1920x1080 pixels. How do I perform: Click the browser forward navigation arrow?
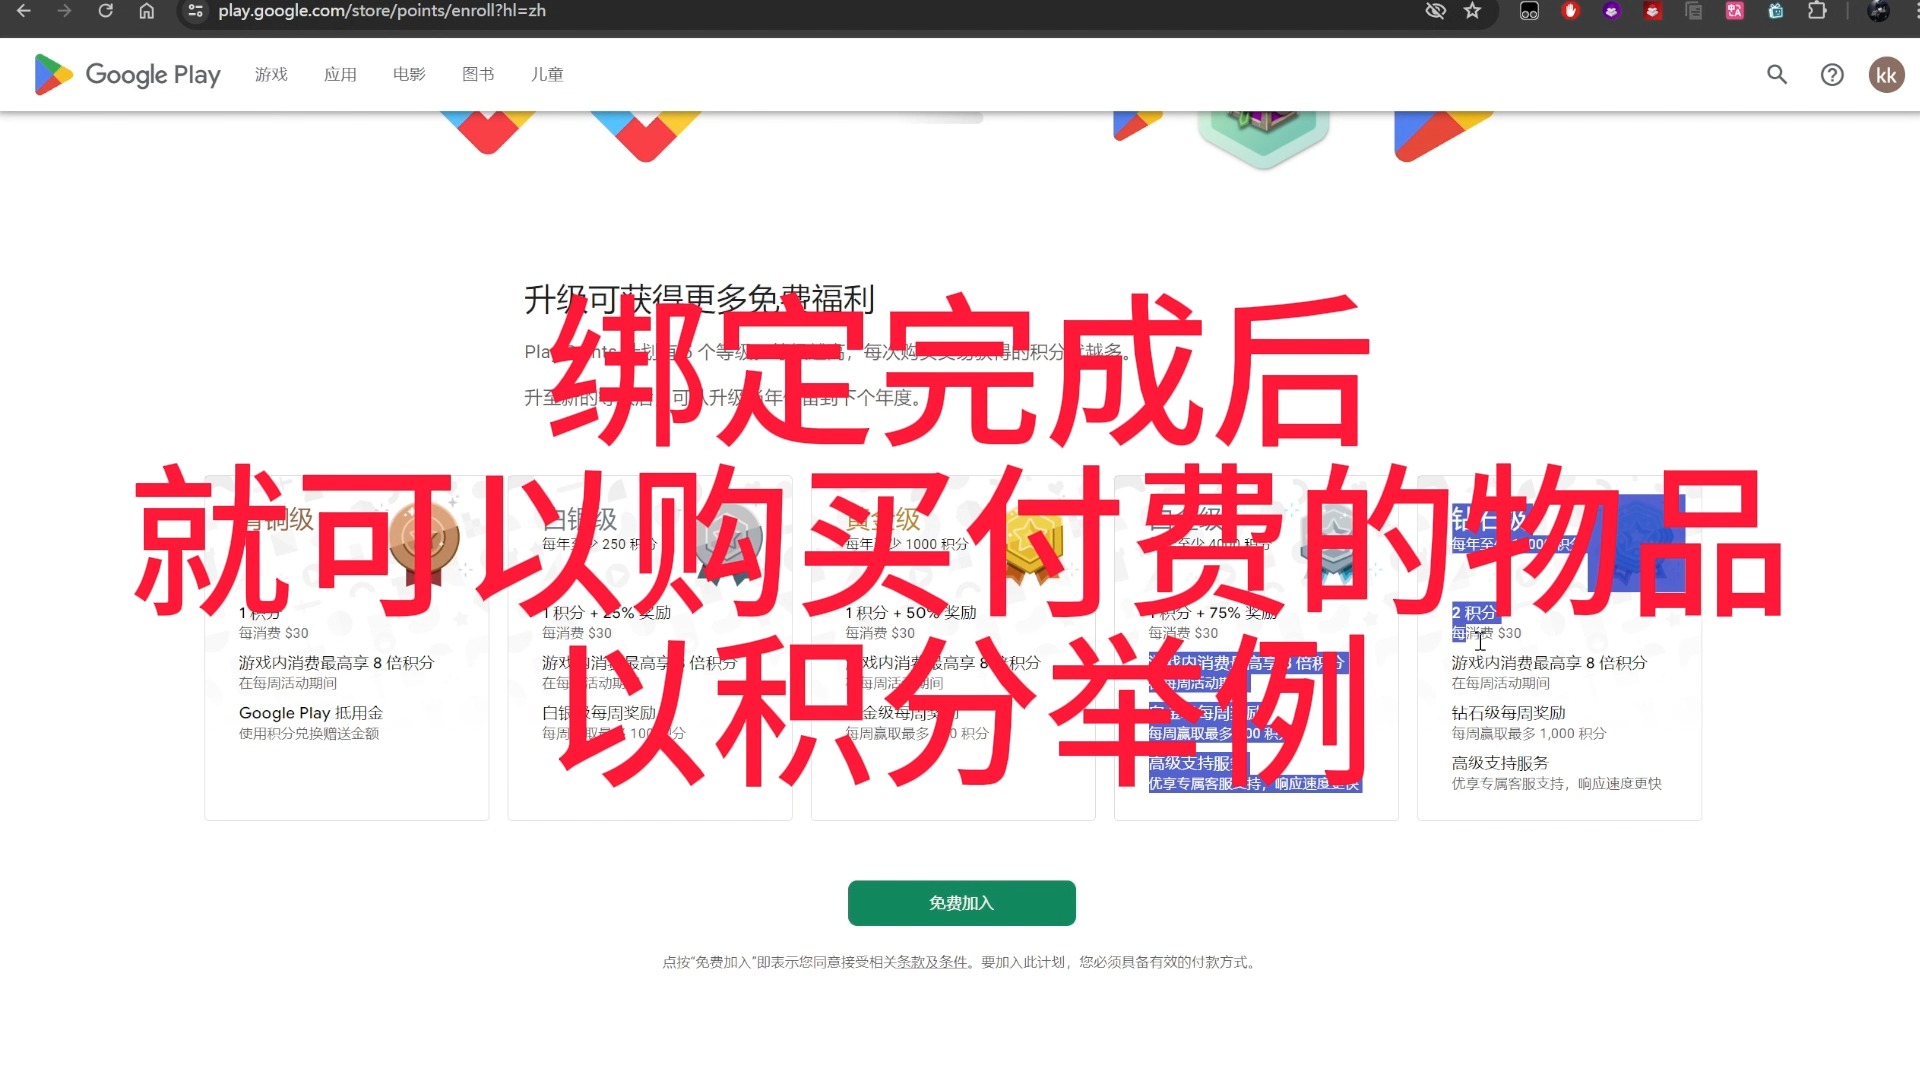[x=59, y=11]
